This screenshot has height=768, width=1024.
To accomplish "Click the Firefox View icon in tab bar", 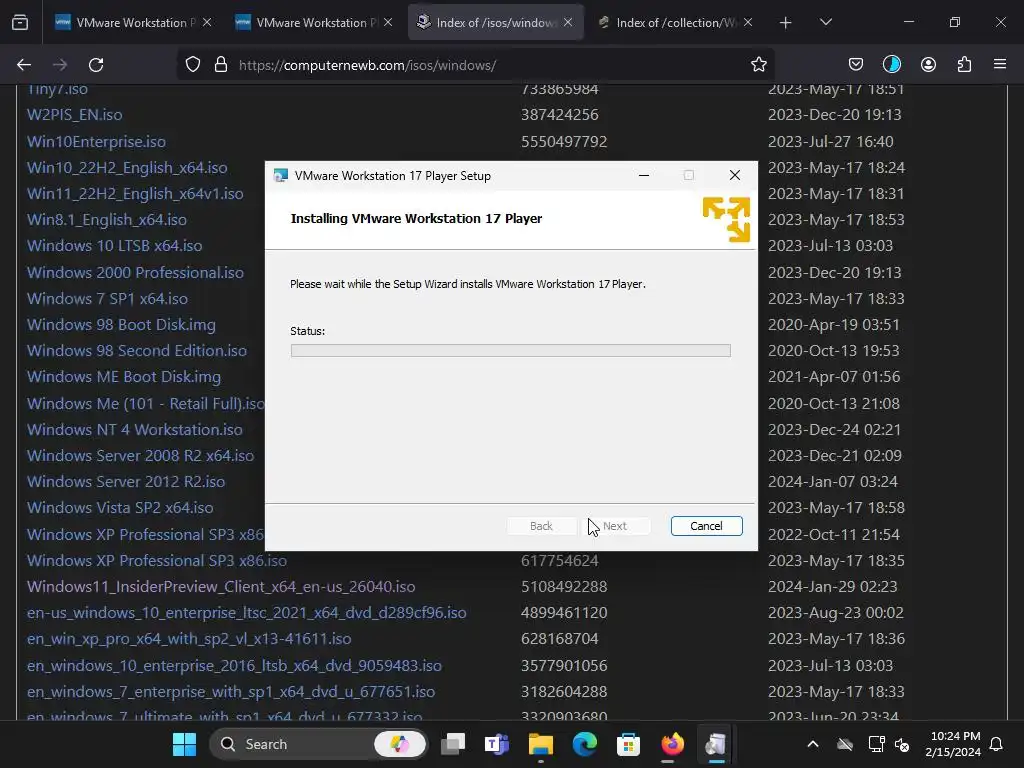I will pyautogui.click(x=20, y=23).
